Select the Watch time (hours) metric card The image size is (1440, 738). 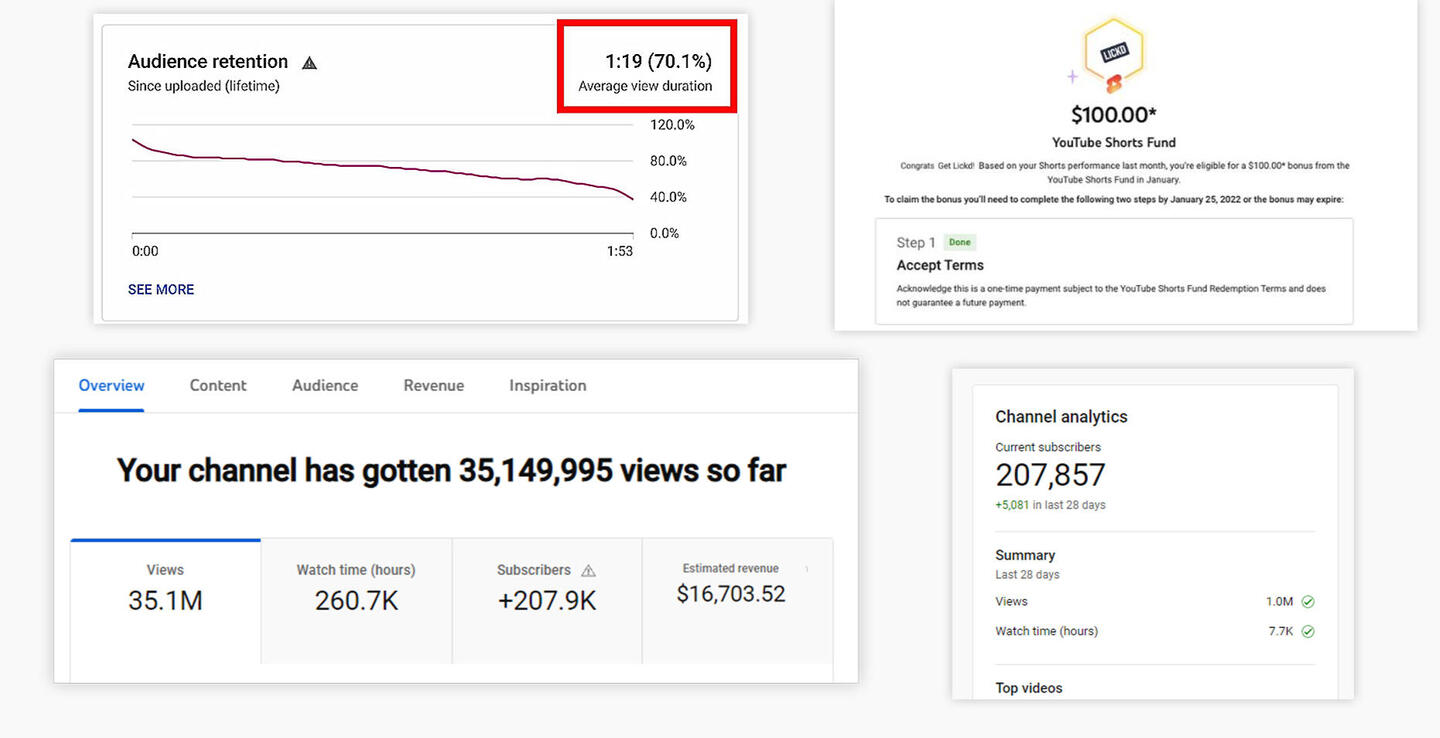point(356,600)
